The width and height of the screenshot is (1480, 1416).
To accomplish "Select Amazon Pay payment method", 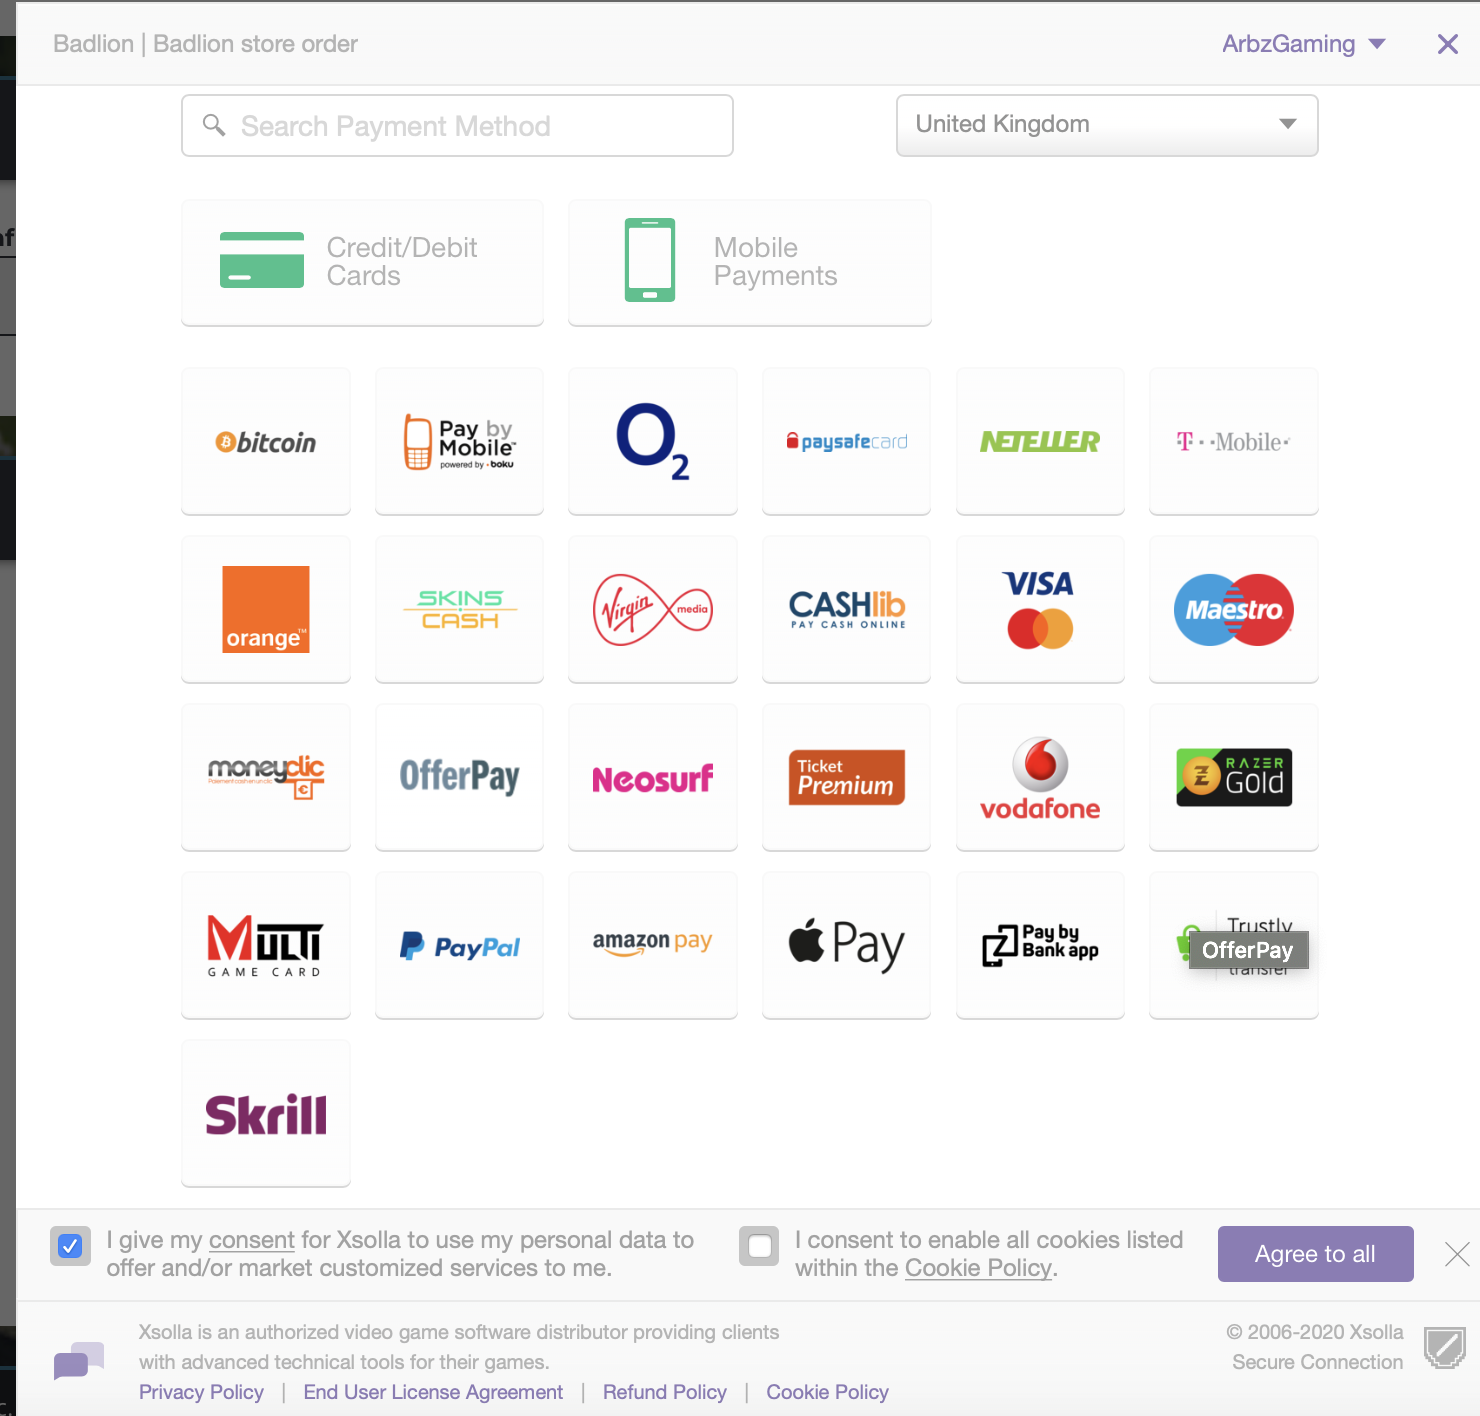I will pyautogui.click(x=653, y=945).
